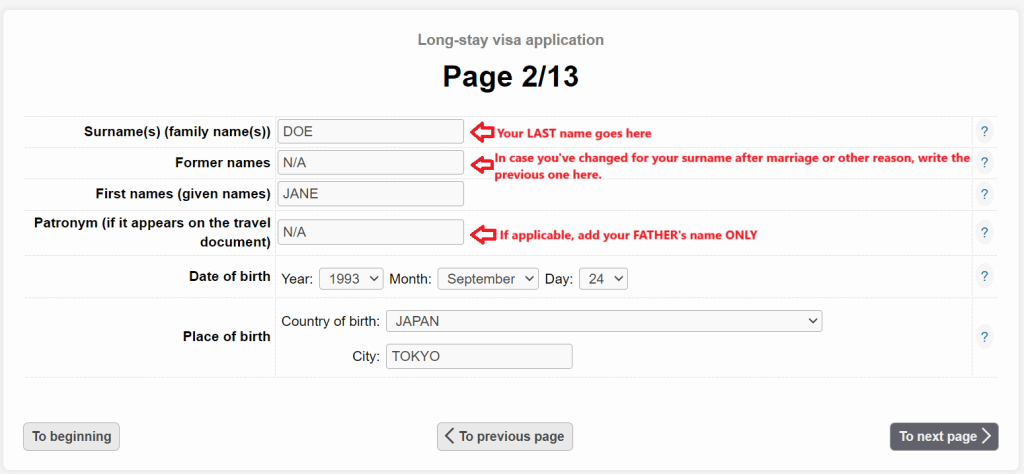Focus the First names field with JANE

pos(370,194)
